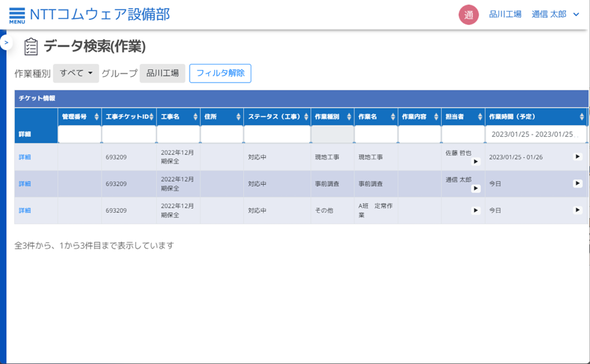Open 詳細 link for 事前調査 row
The height and width of the screenshot is (364, 590).
pos(25,184)
